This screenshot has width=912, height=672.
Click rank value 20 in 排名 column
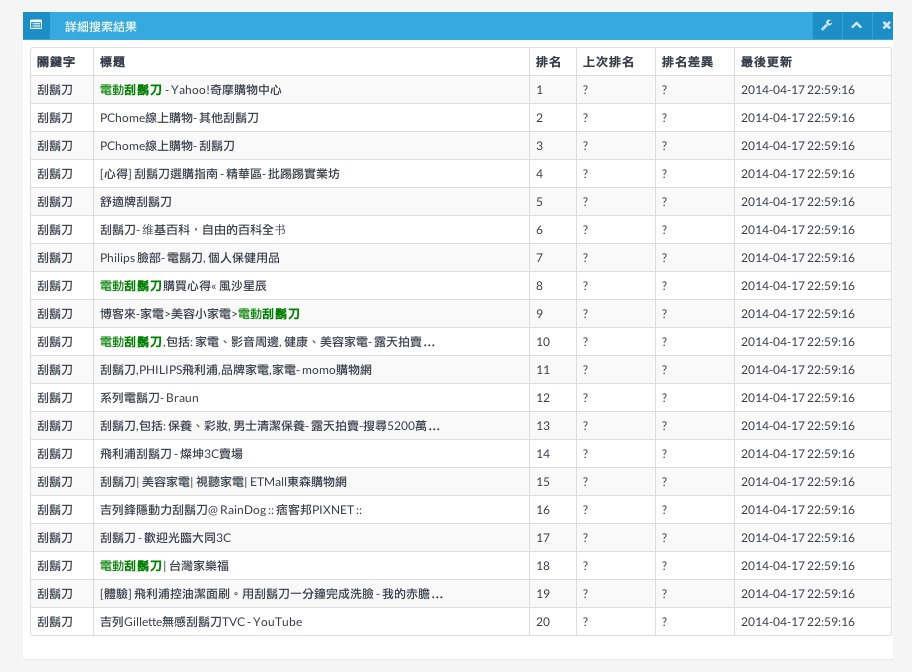tap(543, 621)
